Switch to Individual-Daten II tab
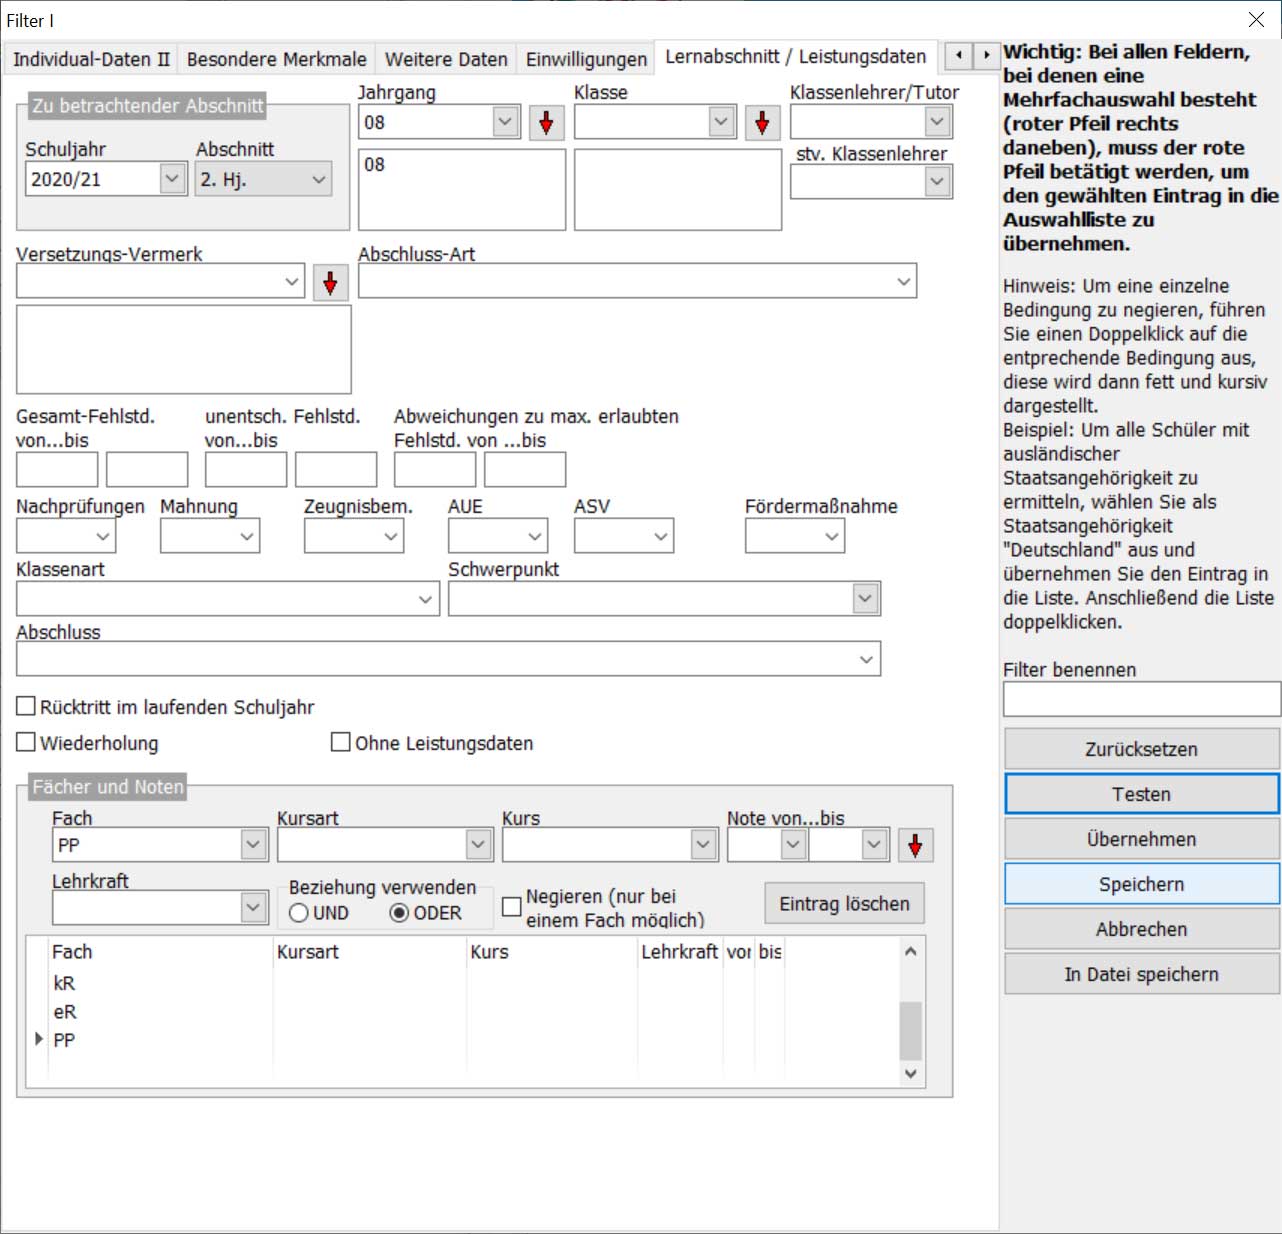Screen dimensions: 1282x1234 click(91, 59)
